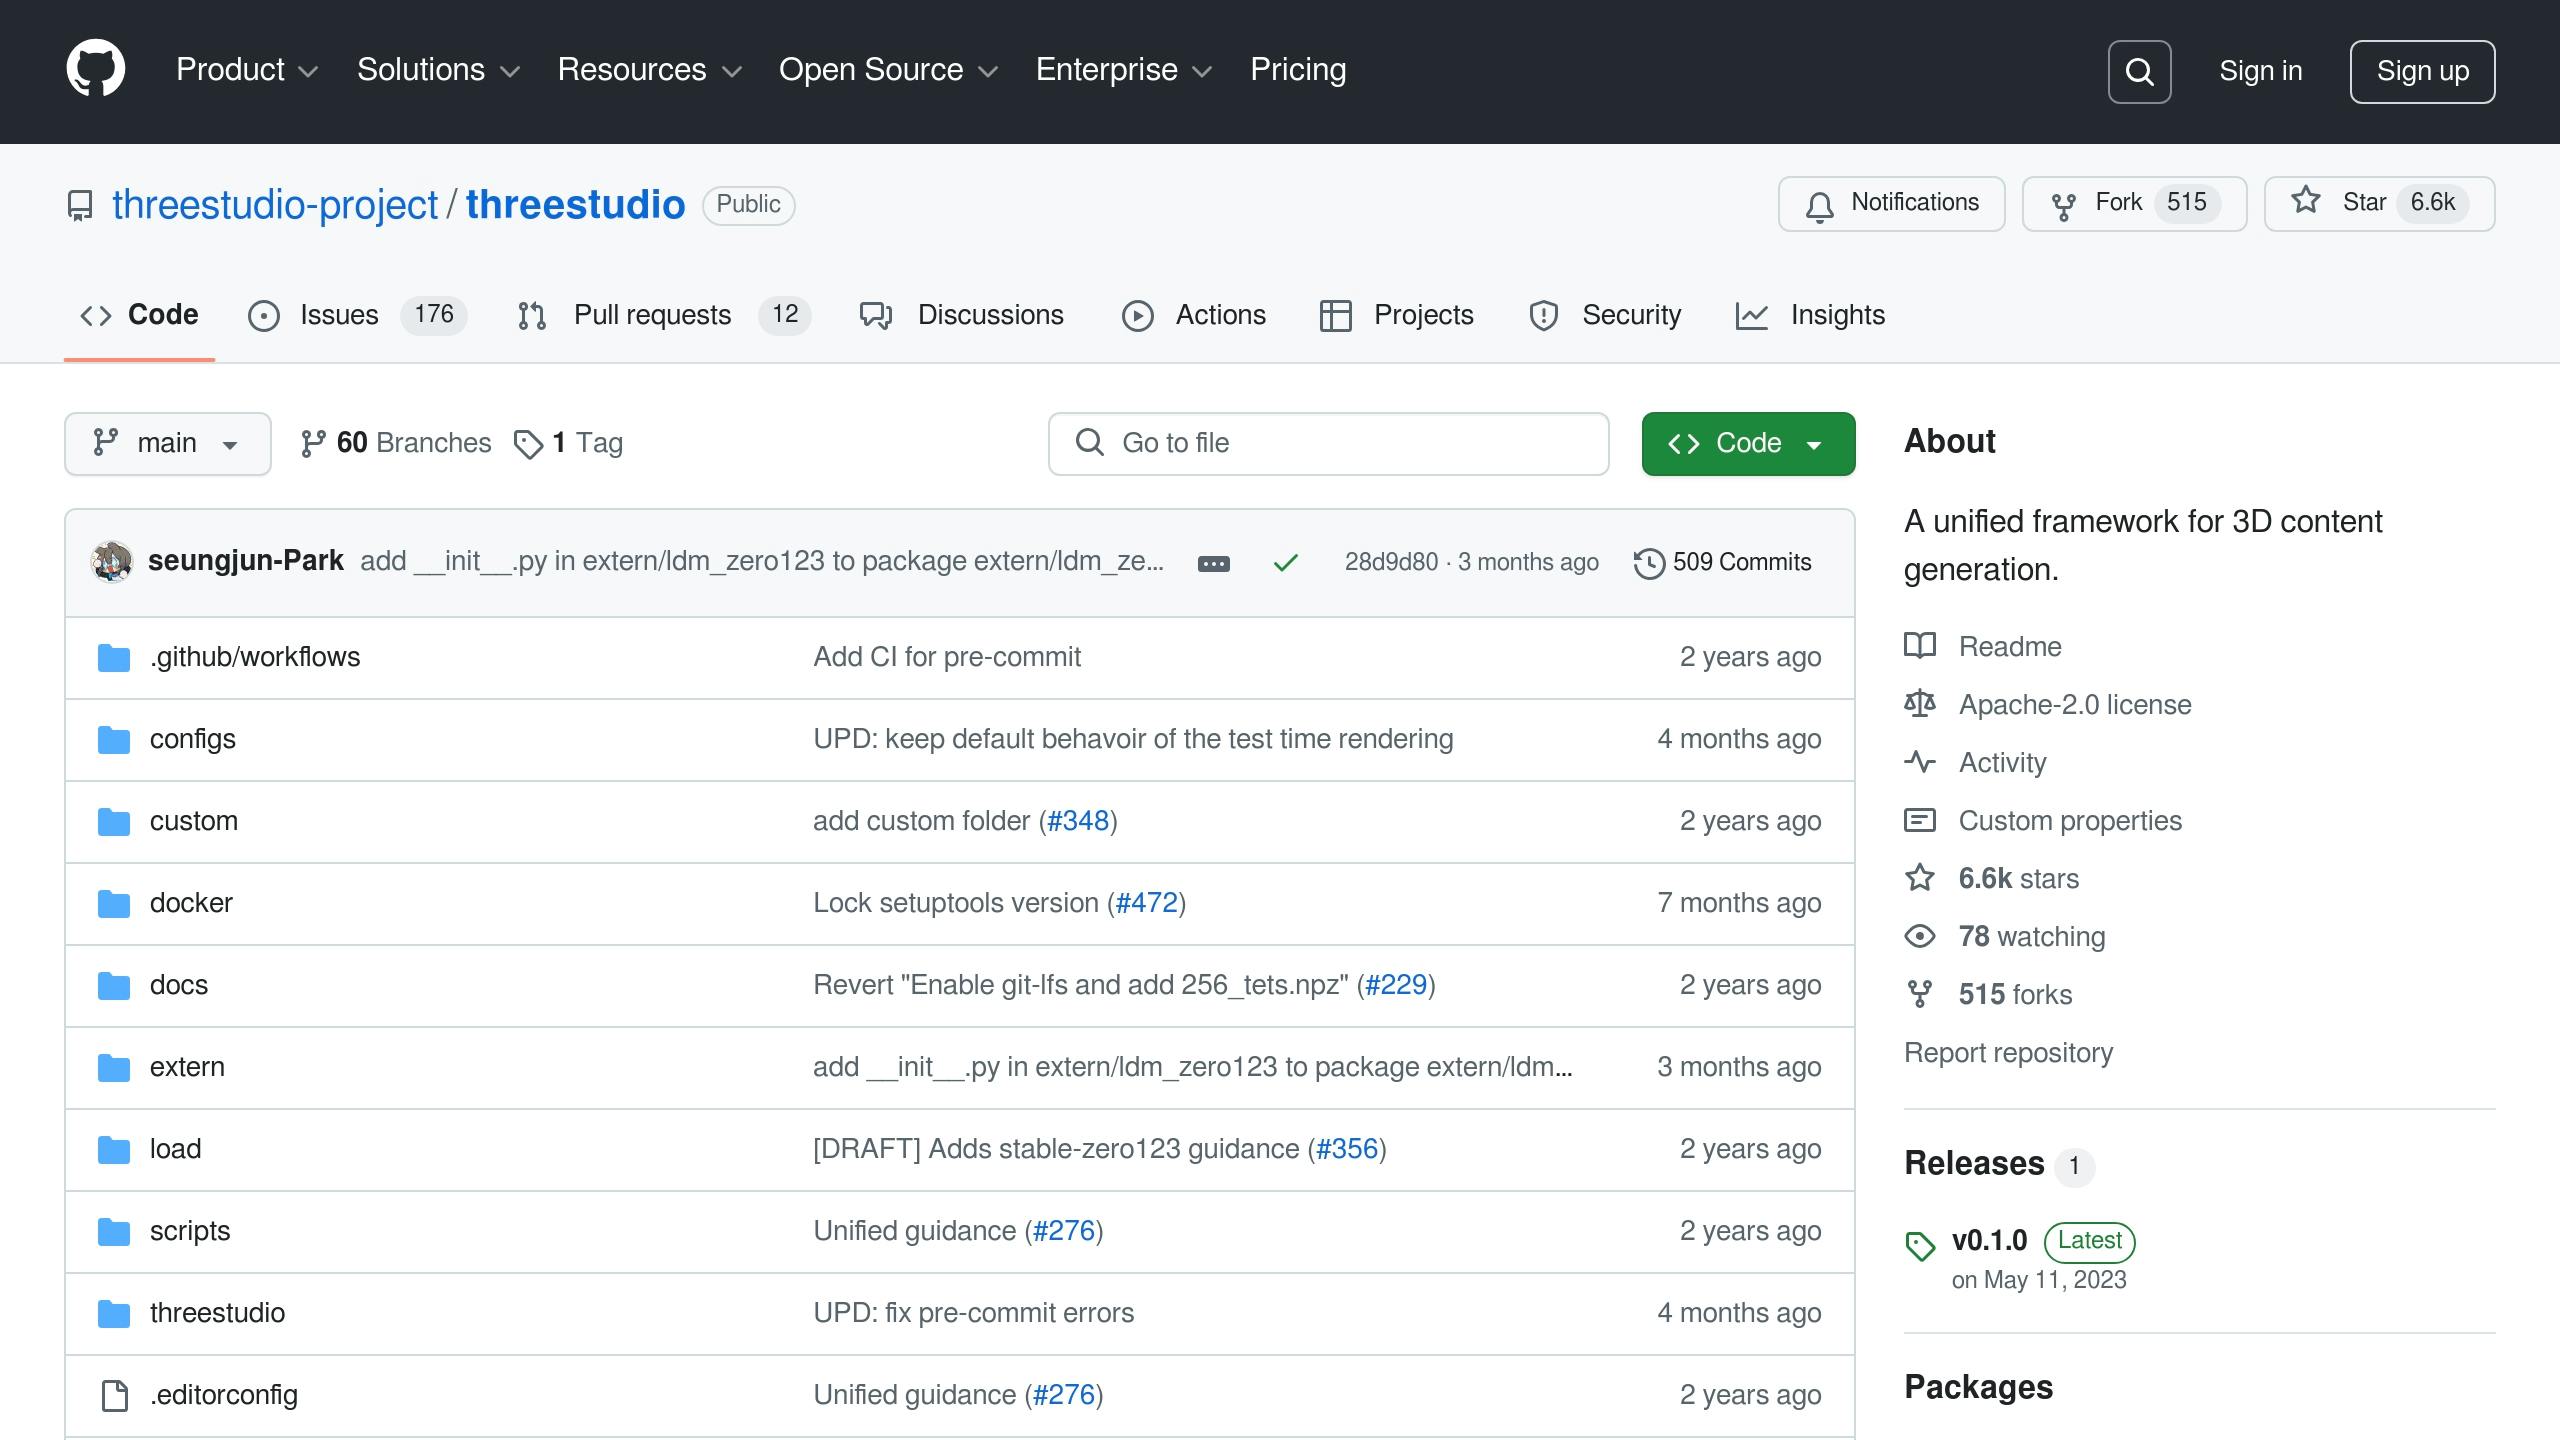Click the license scale icon
The image size is (2560, 1440).
tap(1920, 704)
